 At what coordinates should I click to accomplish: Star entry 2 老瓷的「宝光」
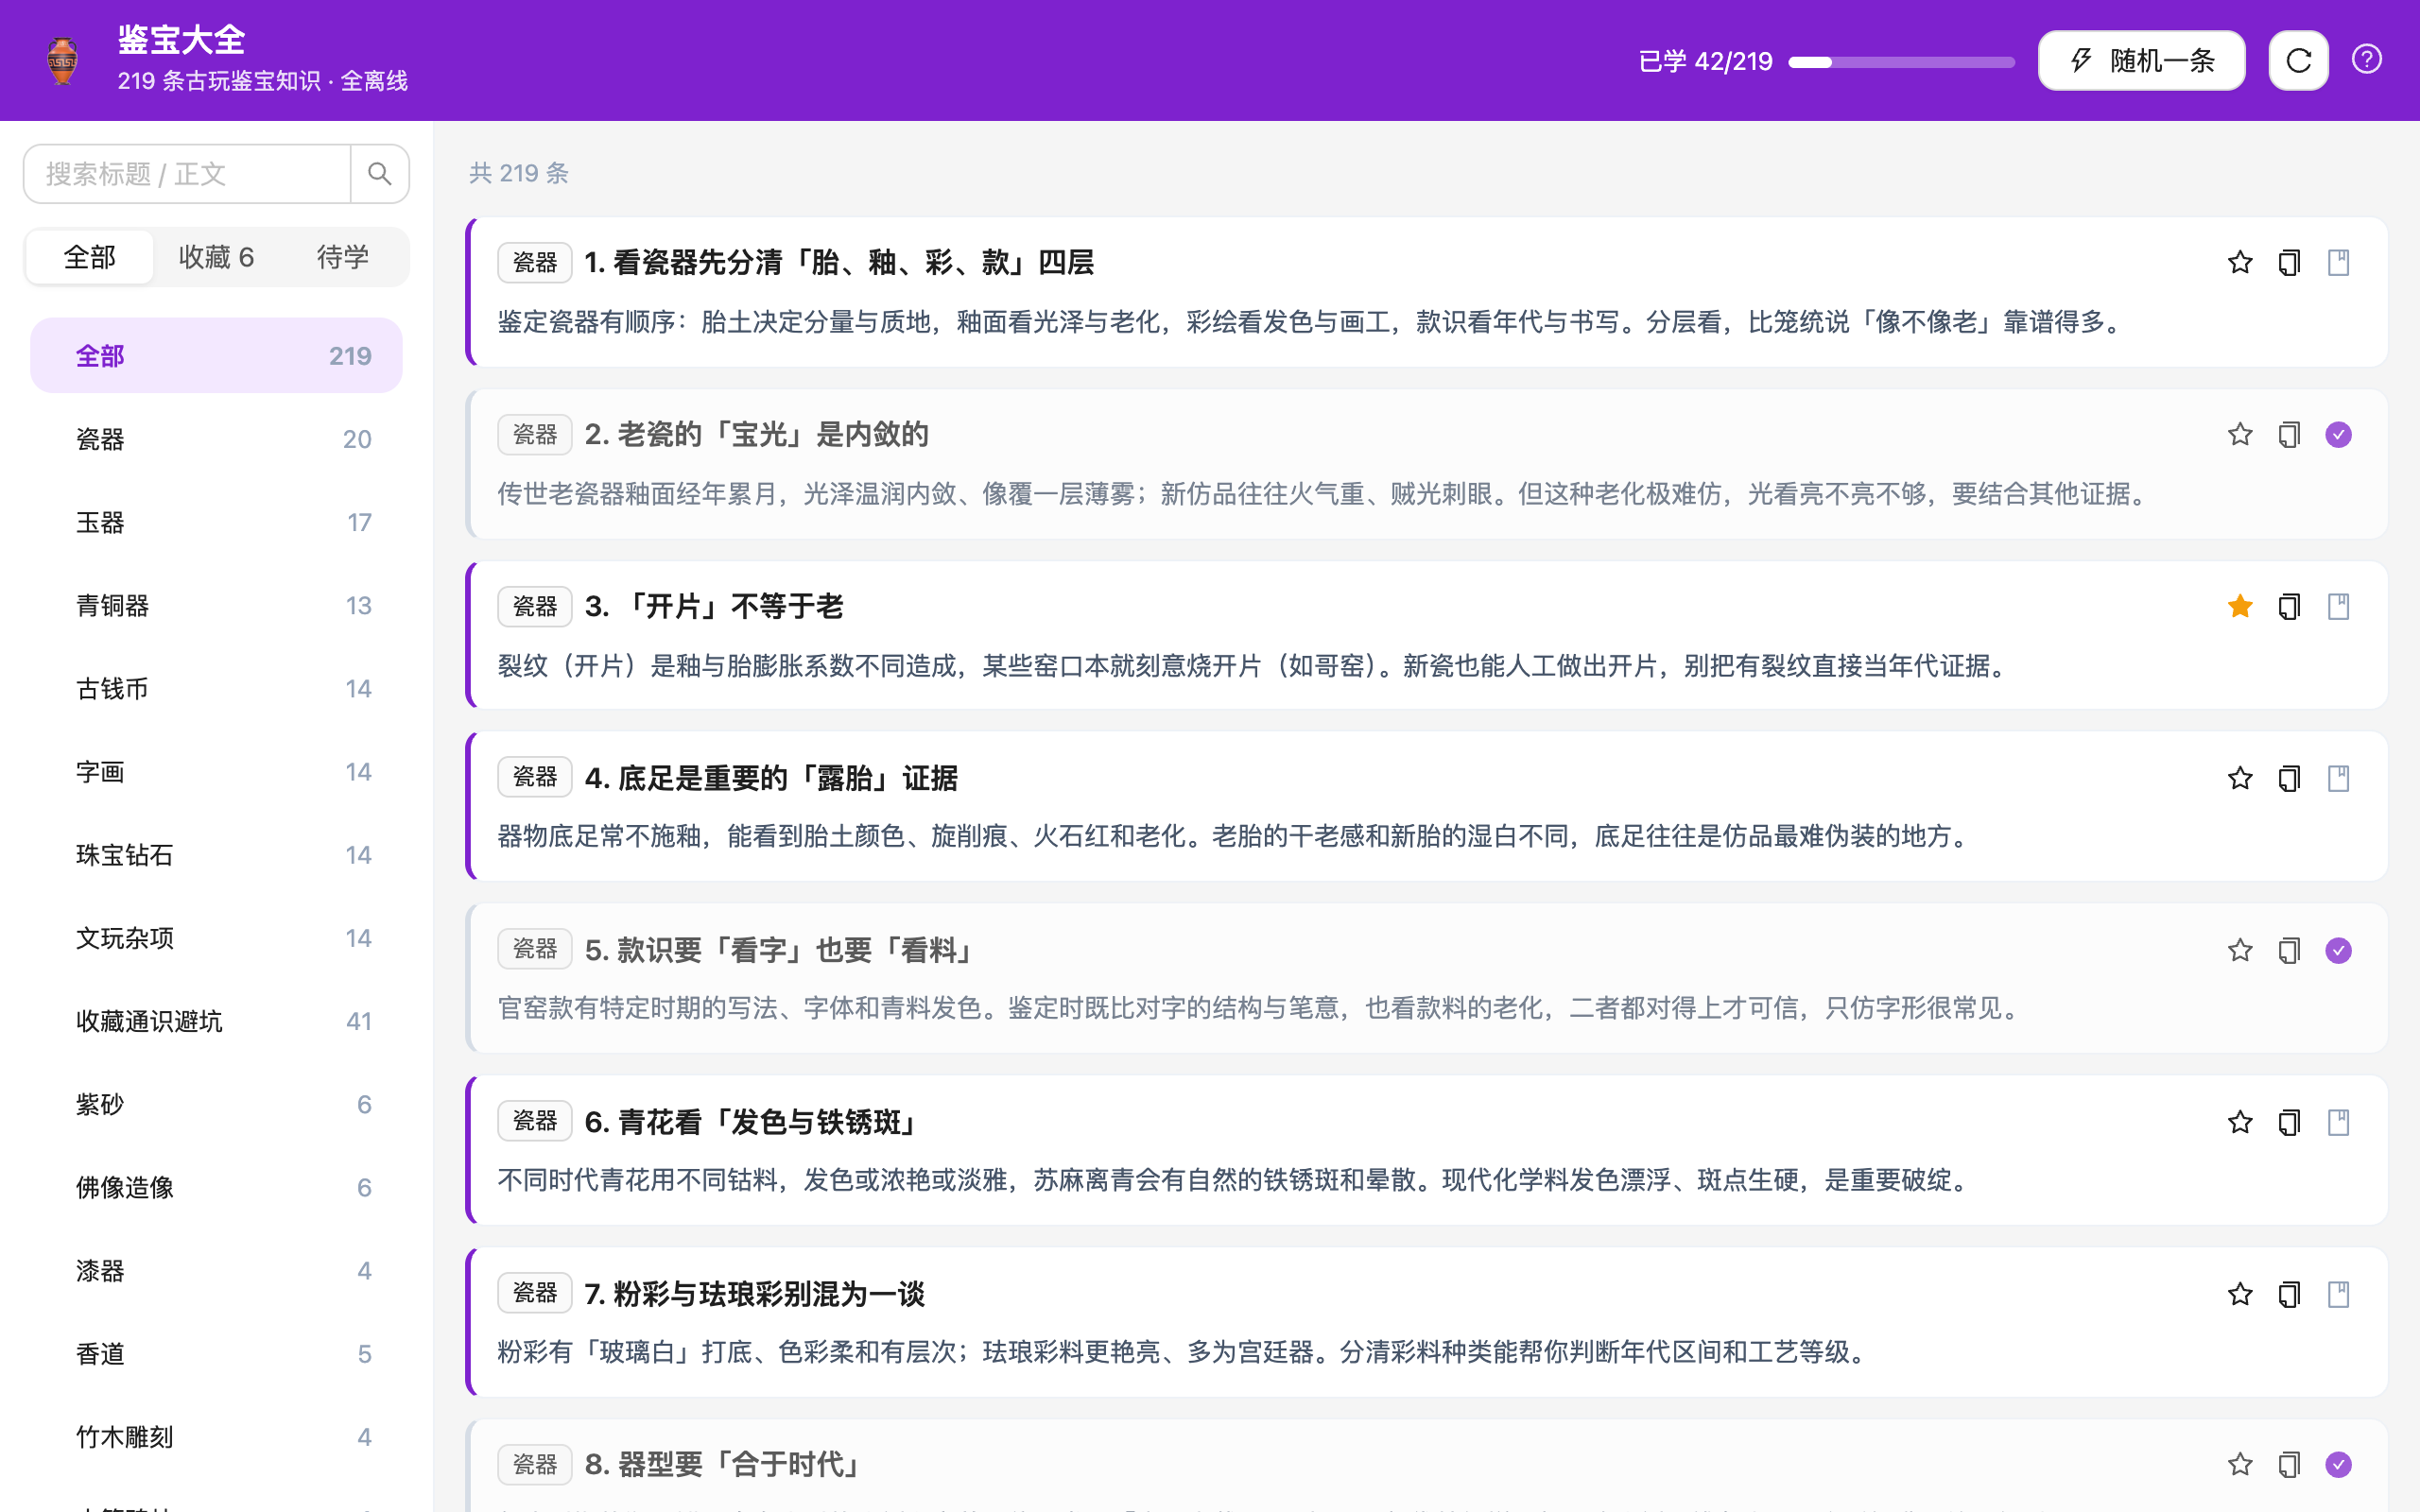(x=2240, y=435)
